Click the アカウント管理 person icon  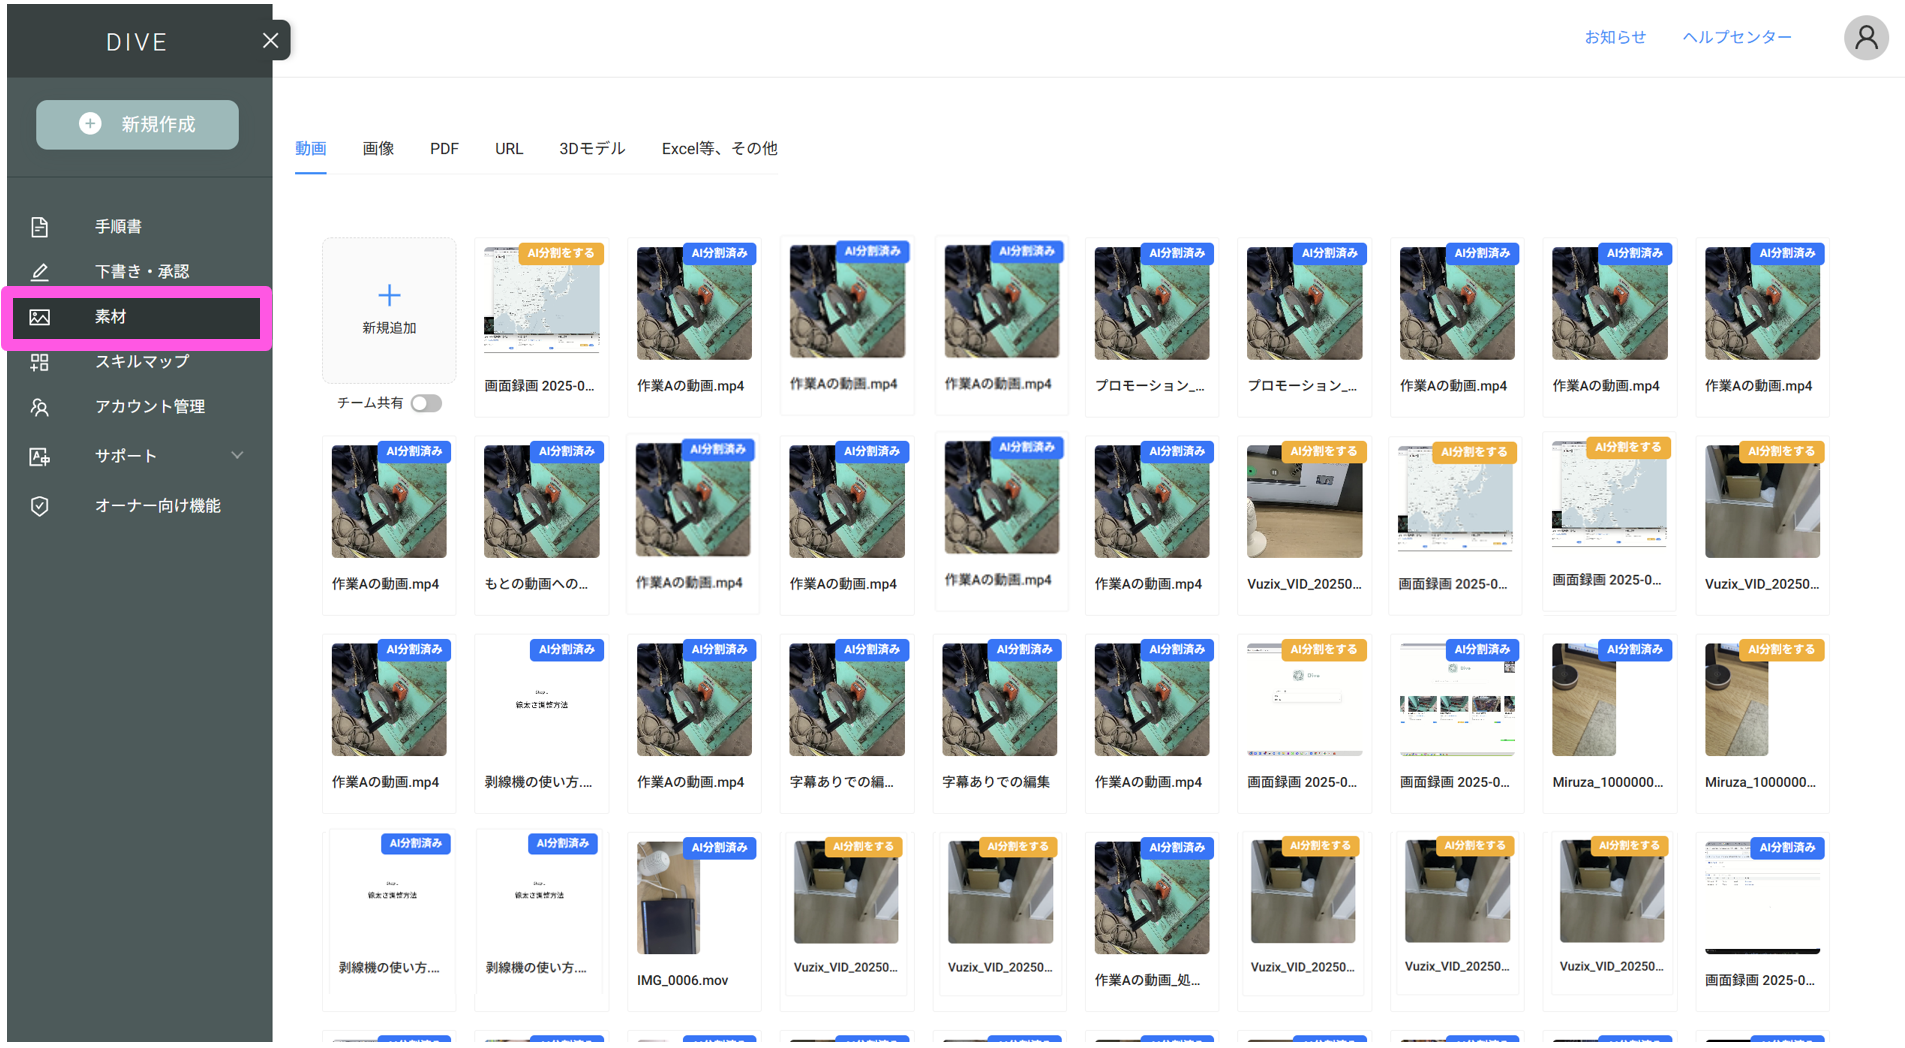(40, 407)
